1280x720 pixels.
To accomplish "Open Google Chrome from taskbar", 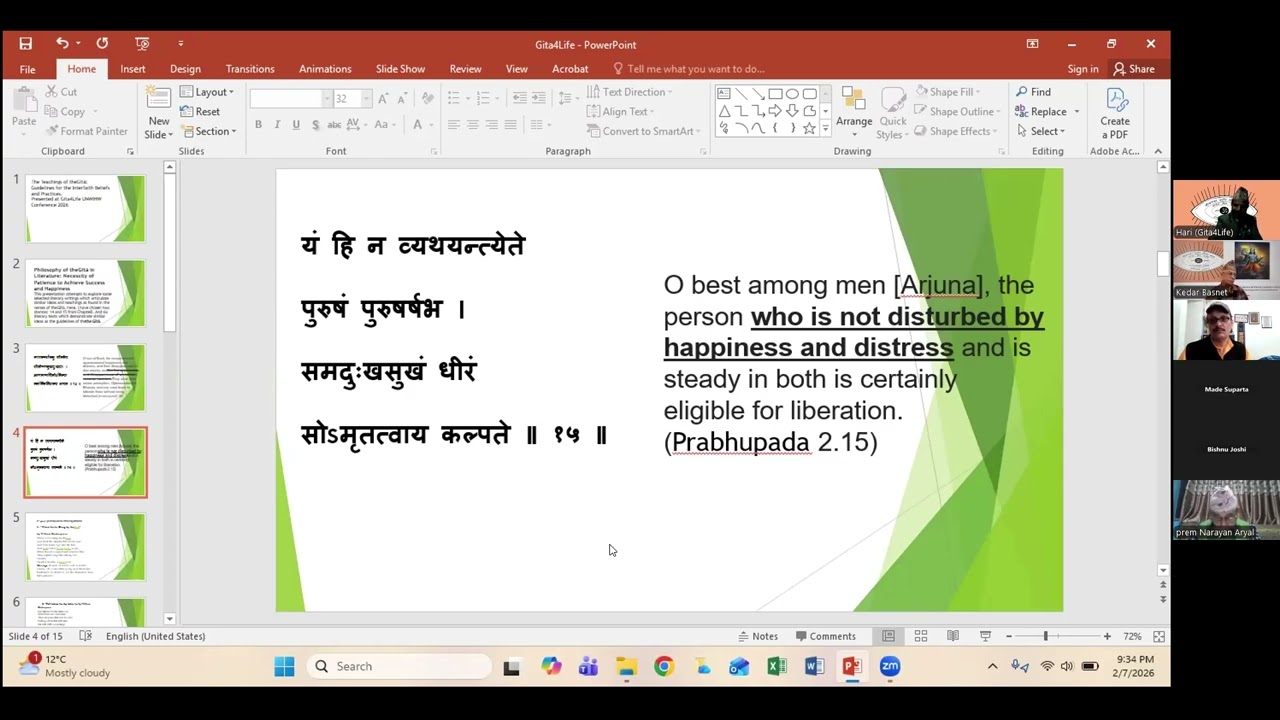I will (x=664, y=666).
